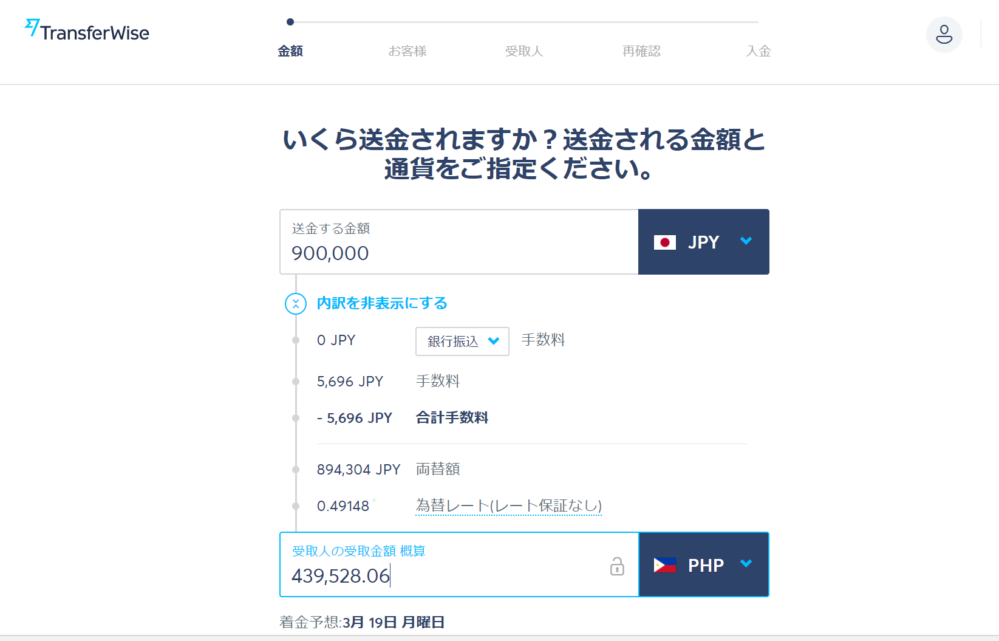Open the JPY currency dropdown
This screenshot has height=641, width=999.
pyautogui.click(x=703, y=242)
